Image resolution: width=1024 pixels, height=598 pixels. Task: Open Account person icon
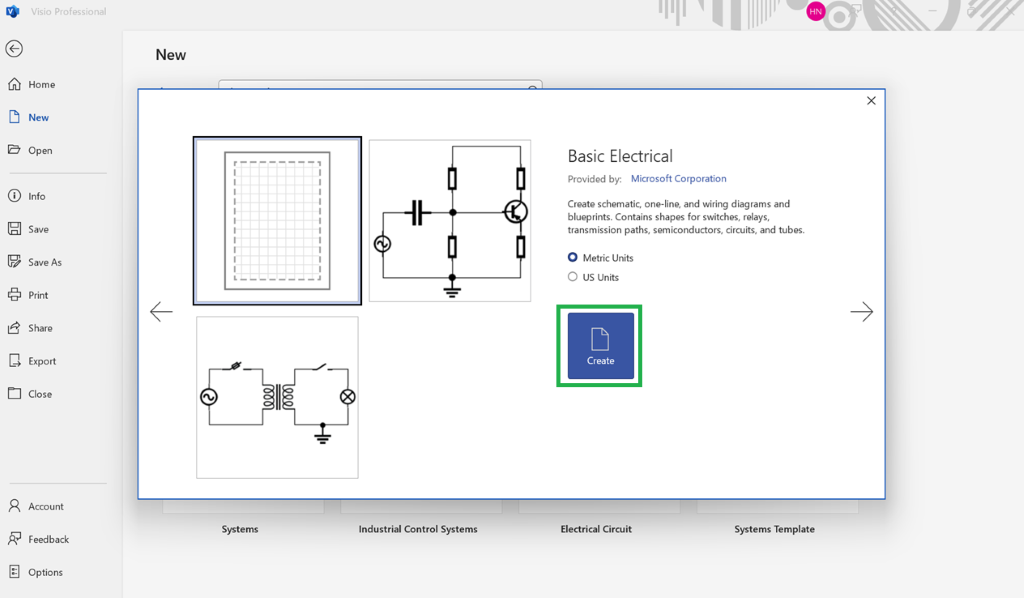[14, 506]
